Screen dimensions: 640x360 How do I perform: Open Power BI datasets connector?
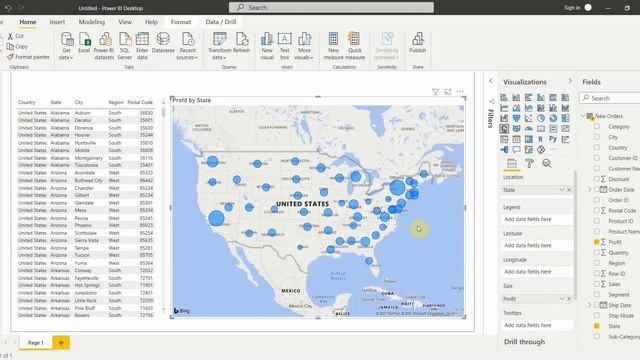[104, 46]
